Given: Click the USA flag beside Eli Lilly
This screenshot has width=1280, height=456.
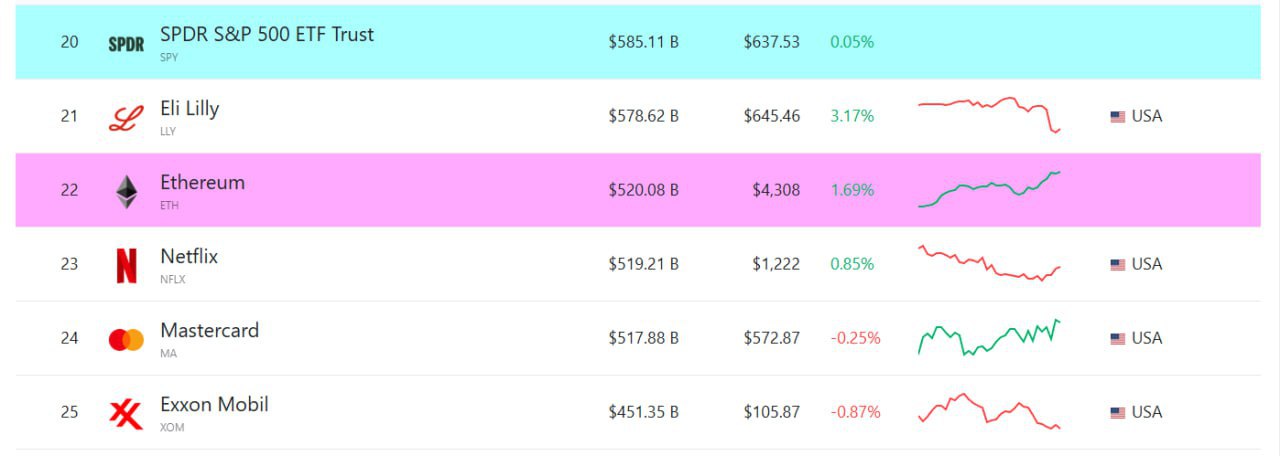Looking at the screenshot, I should (x=1118, y=117).
